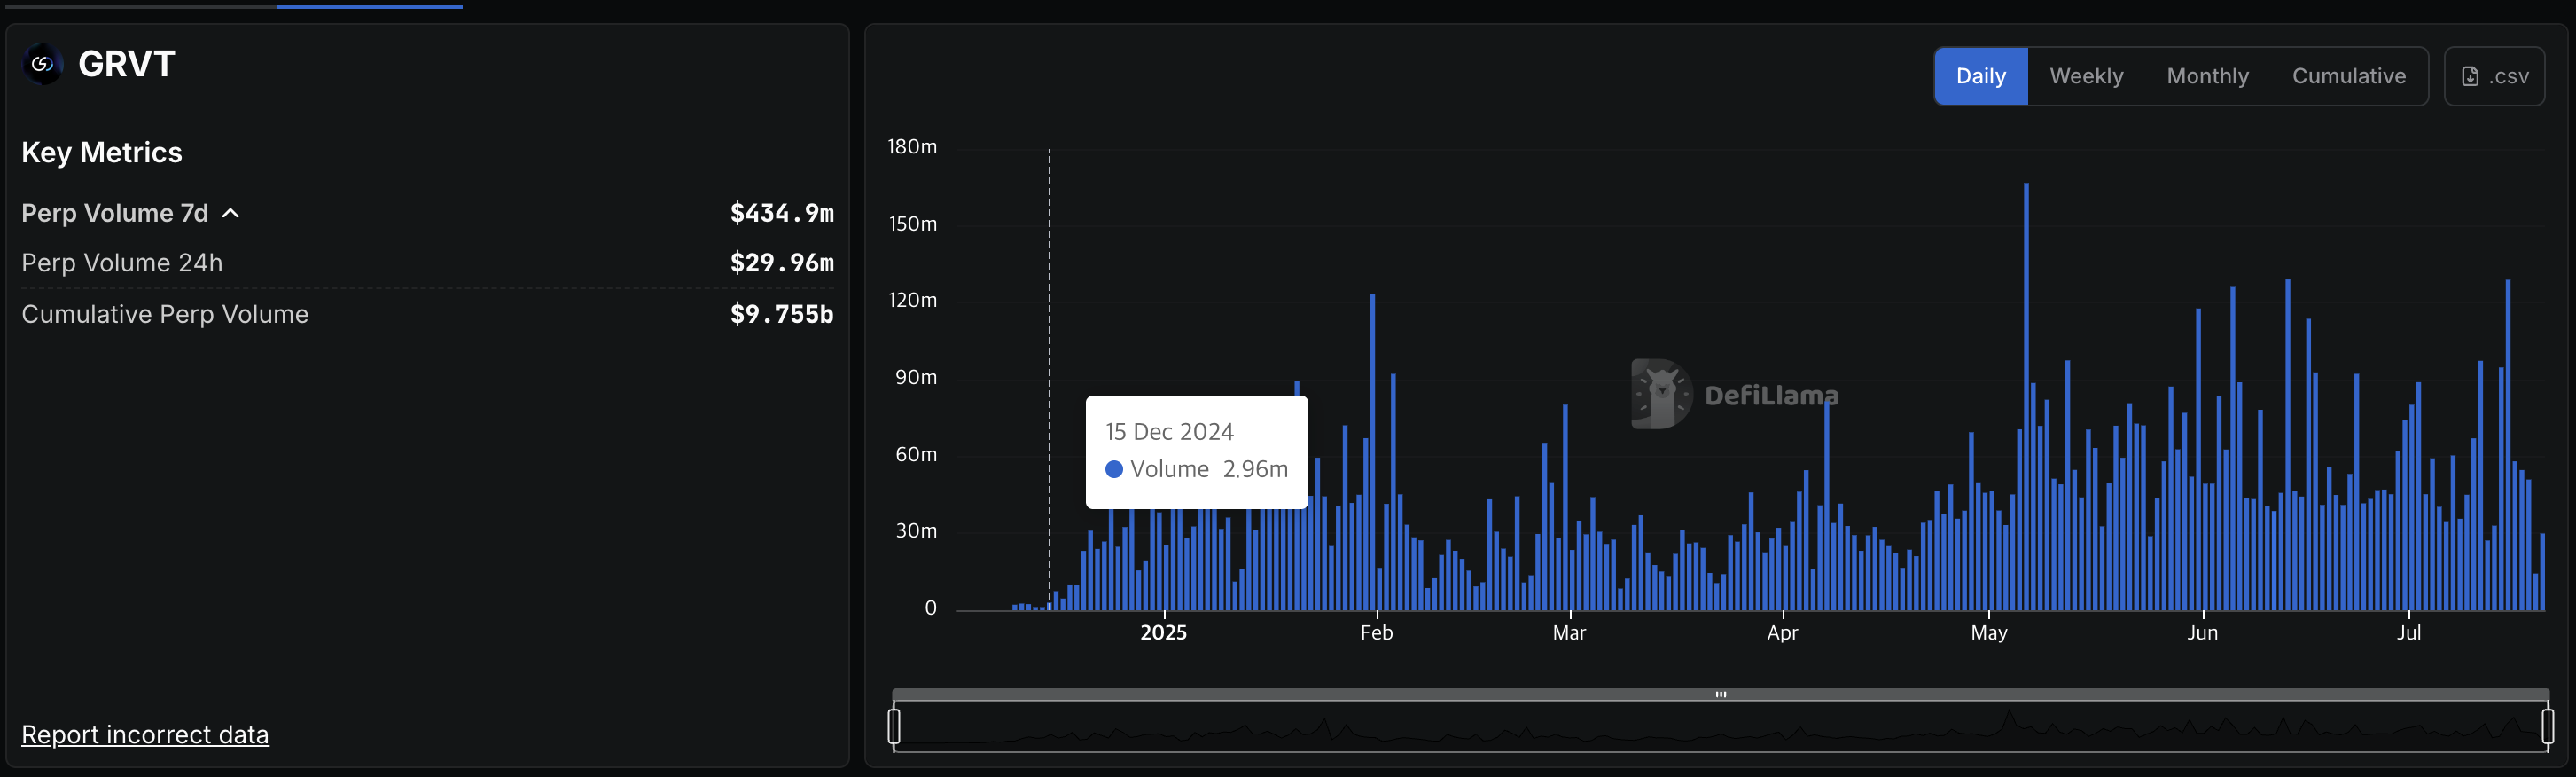Image resolution: width=2576 pixels, height=777 pixels.
Task: Download chart data as .csv
Action: click(x=2494, y=76)
